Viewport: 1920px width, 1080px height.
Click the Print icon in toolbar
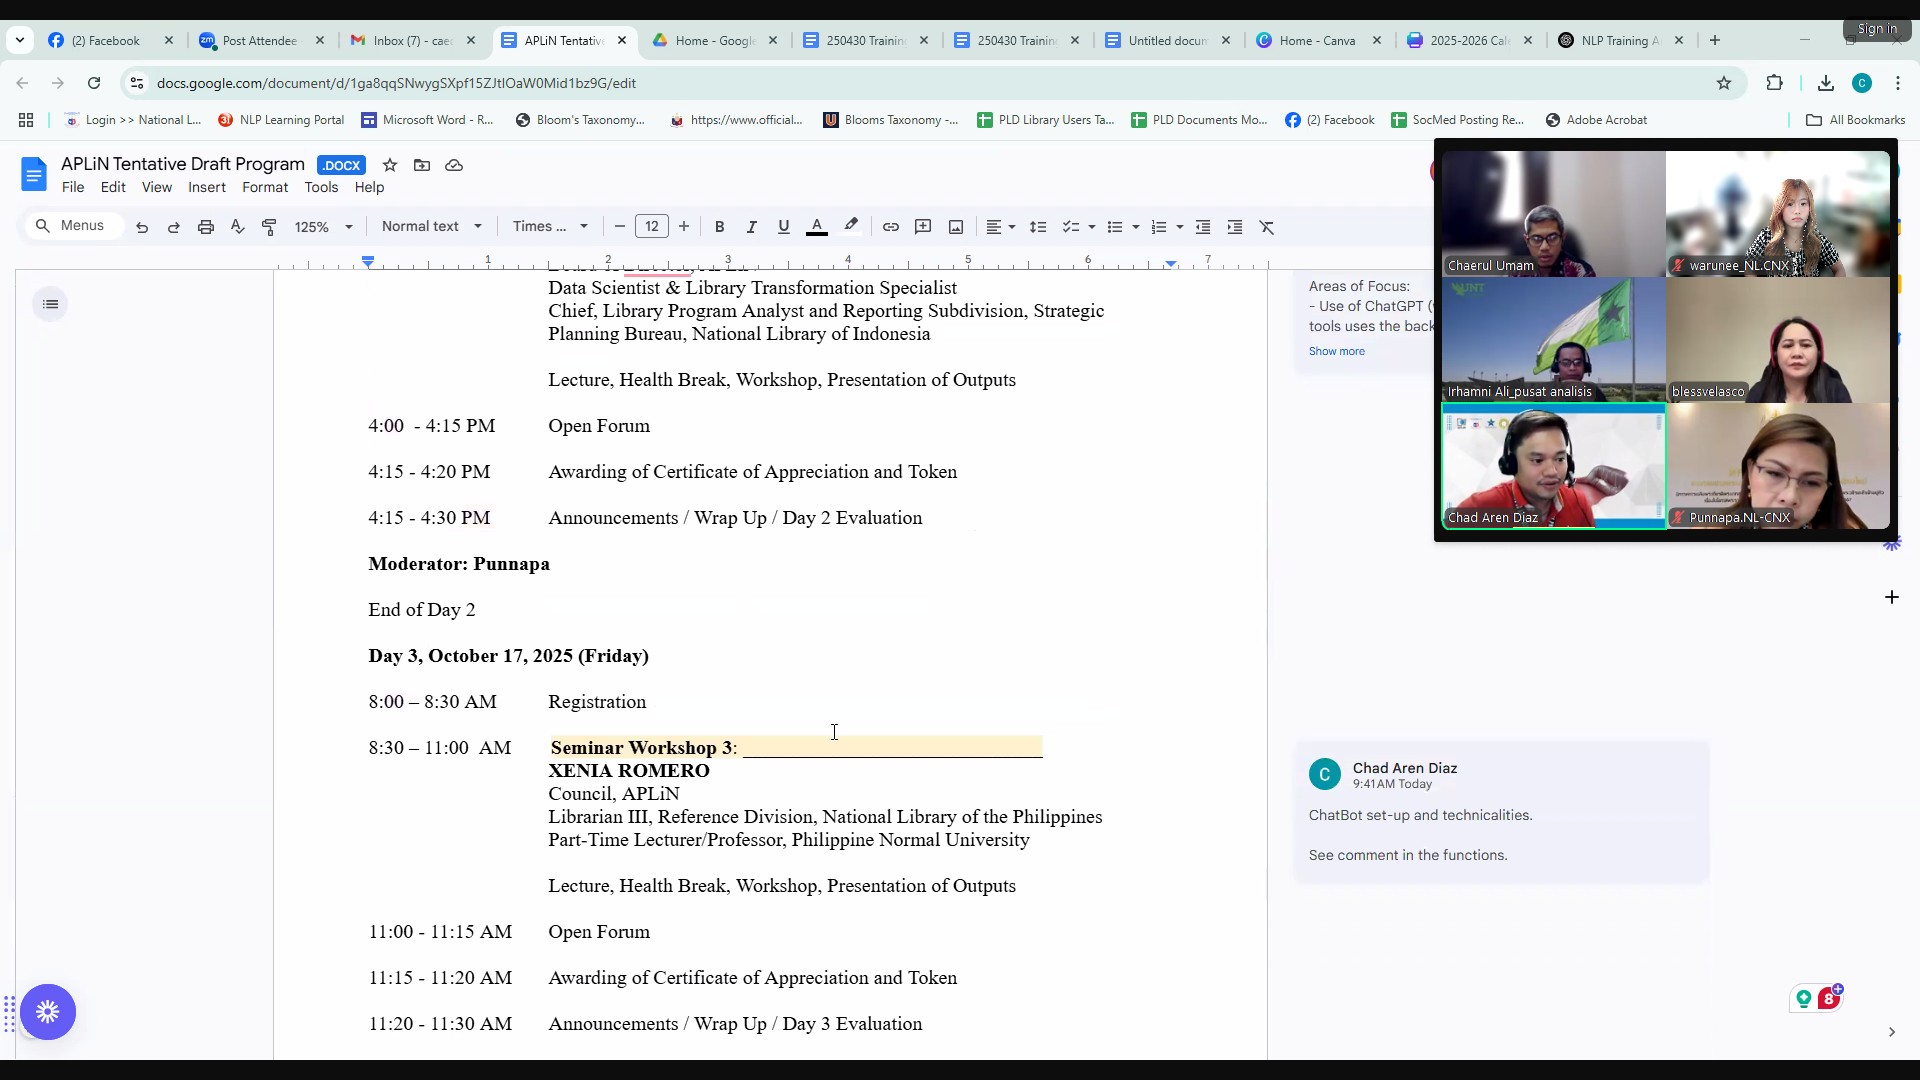[x=206, y=227]
